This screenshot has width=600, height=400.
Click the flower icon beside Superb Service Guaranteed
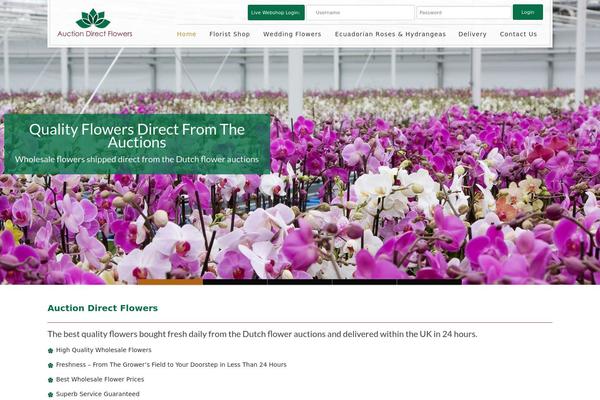[x=51, y=395]
